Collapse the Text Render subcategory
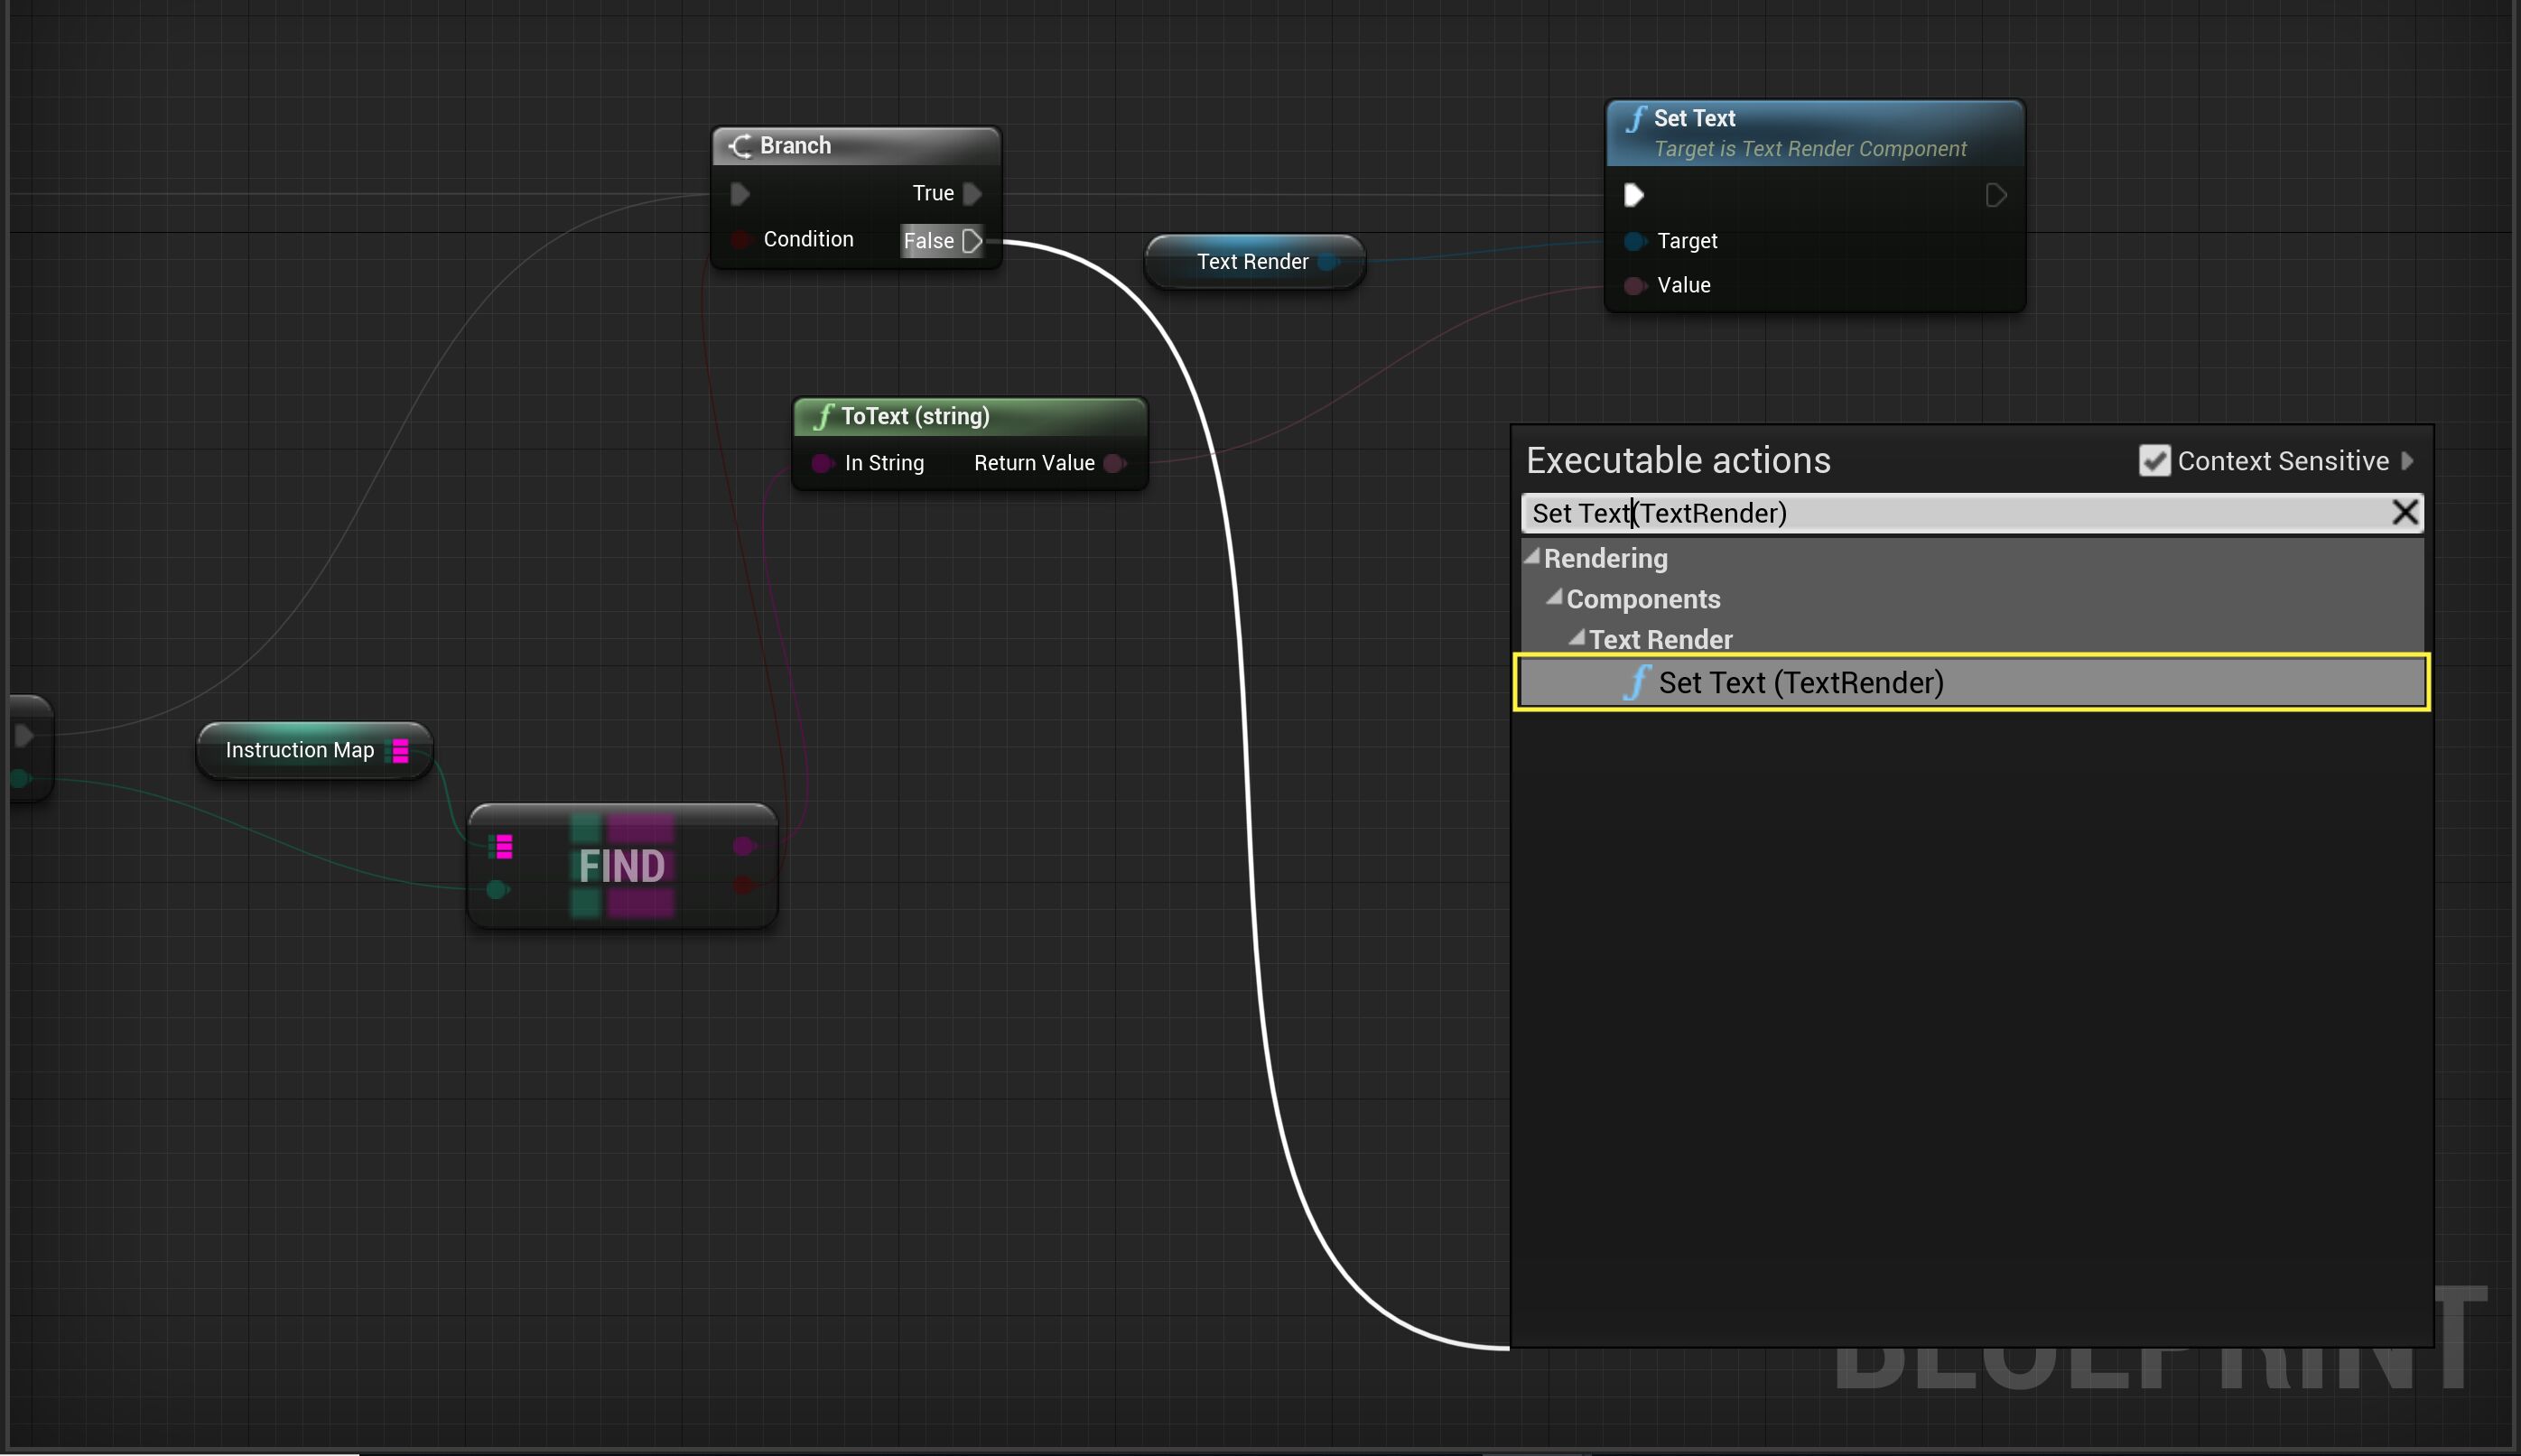This screenshot has height=1456, width=2521. point(1577,638)
